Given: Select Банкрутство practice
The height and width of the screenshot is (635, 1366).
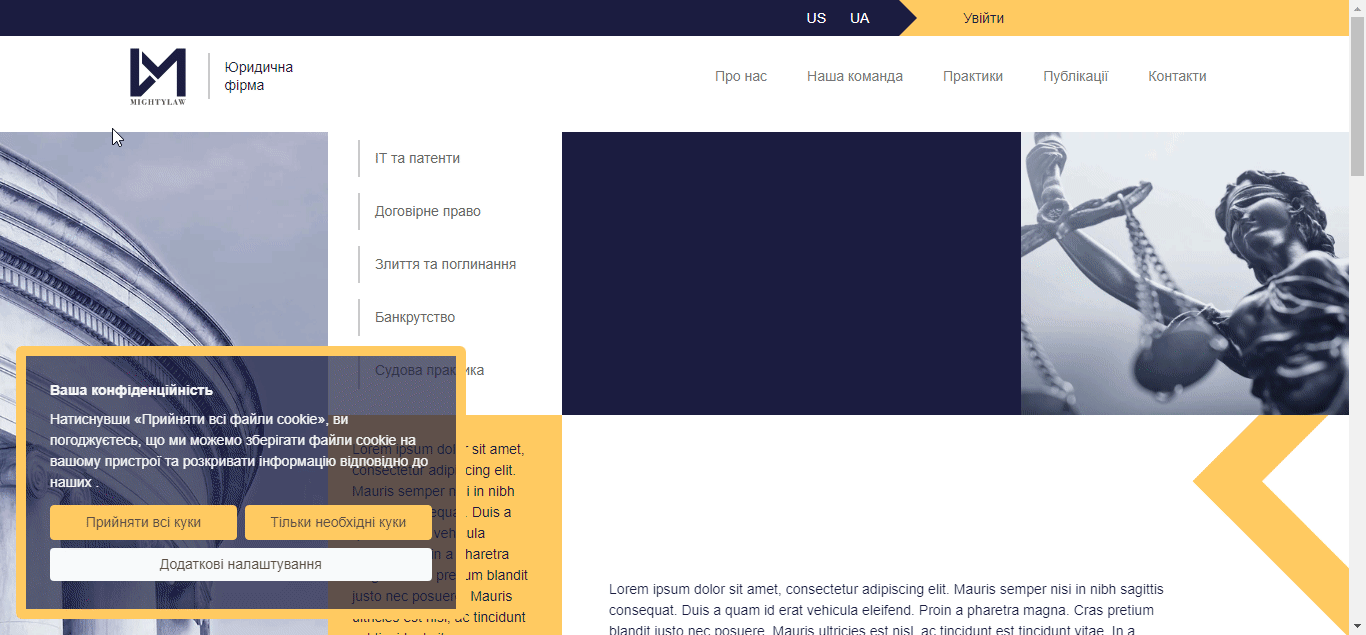Looking at the screenshot, I should pyautogui.click(x=415, y=317).
